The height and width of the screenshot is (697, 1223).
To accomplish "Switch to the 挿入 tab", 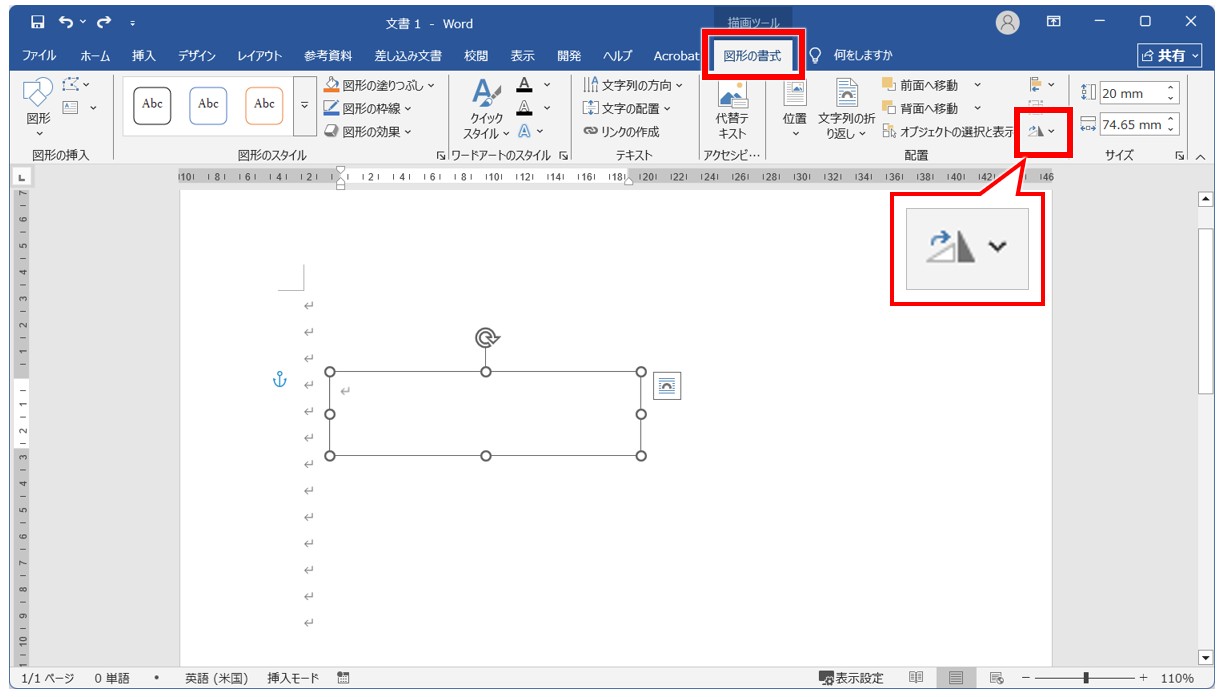I will (x=144, y=56).
